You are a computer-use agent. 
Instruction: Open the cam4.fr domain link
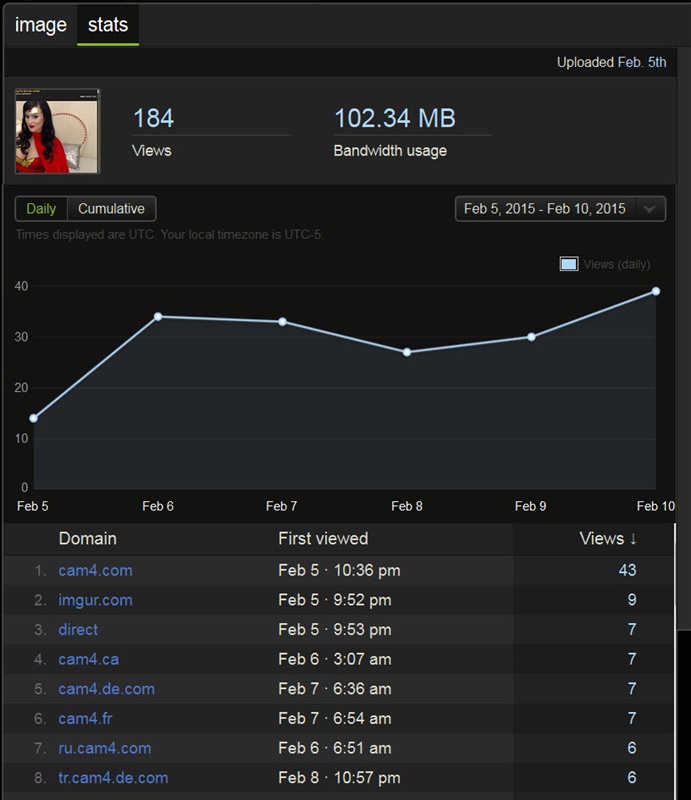pyautogui.click(x=85, y=718)
